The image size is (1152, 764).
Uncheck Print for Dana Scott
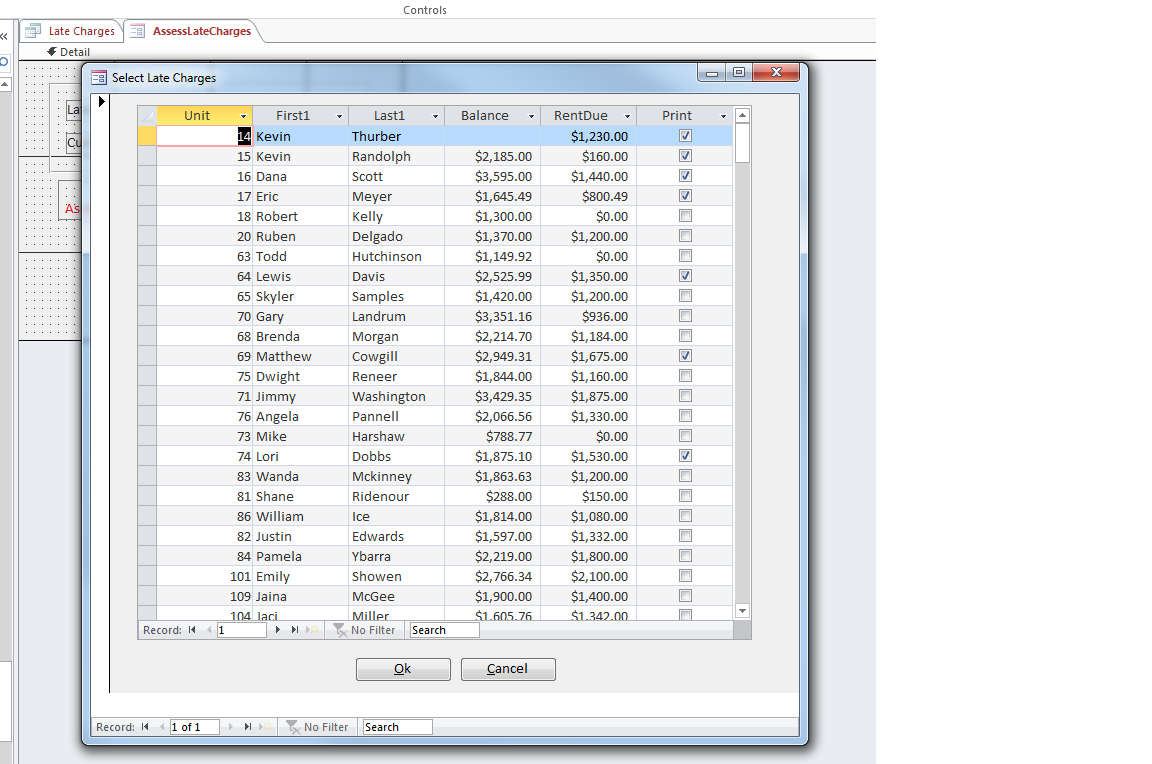685,176
